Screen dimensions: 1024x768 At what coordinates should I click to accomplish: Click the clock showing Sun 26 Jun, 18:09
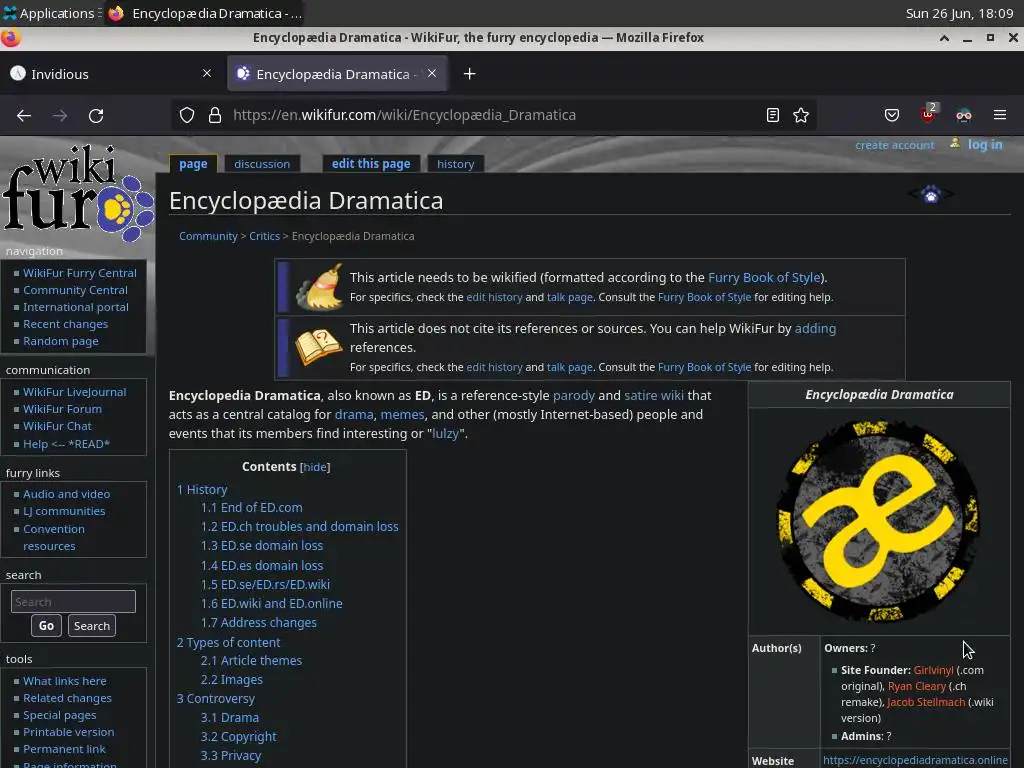959,13
